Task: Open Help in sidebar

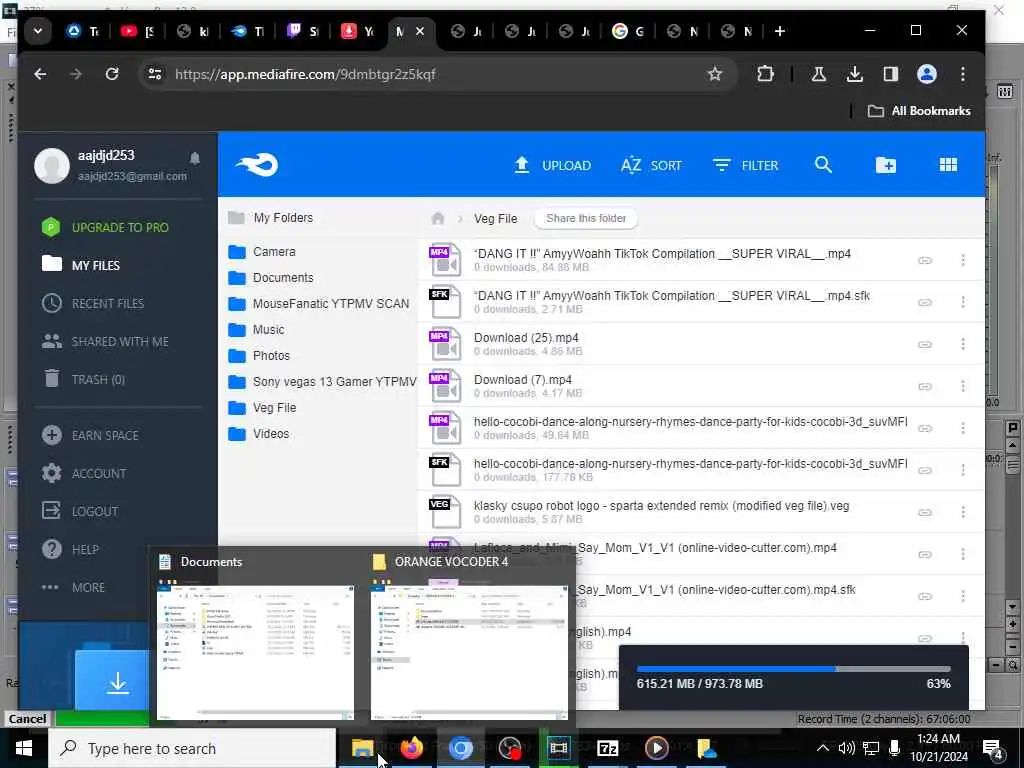Action: point(71,549)
